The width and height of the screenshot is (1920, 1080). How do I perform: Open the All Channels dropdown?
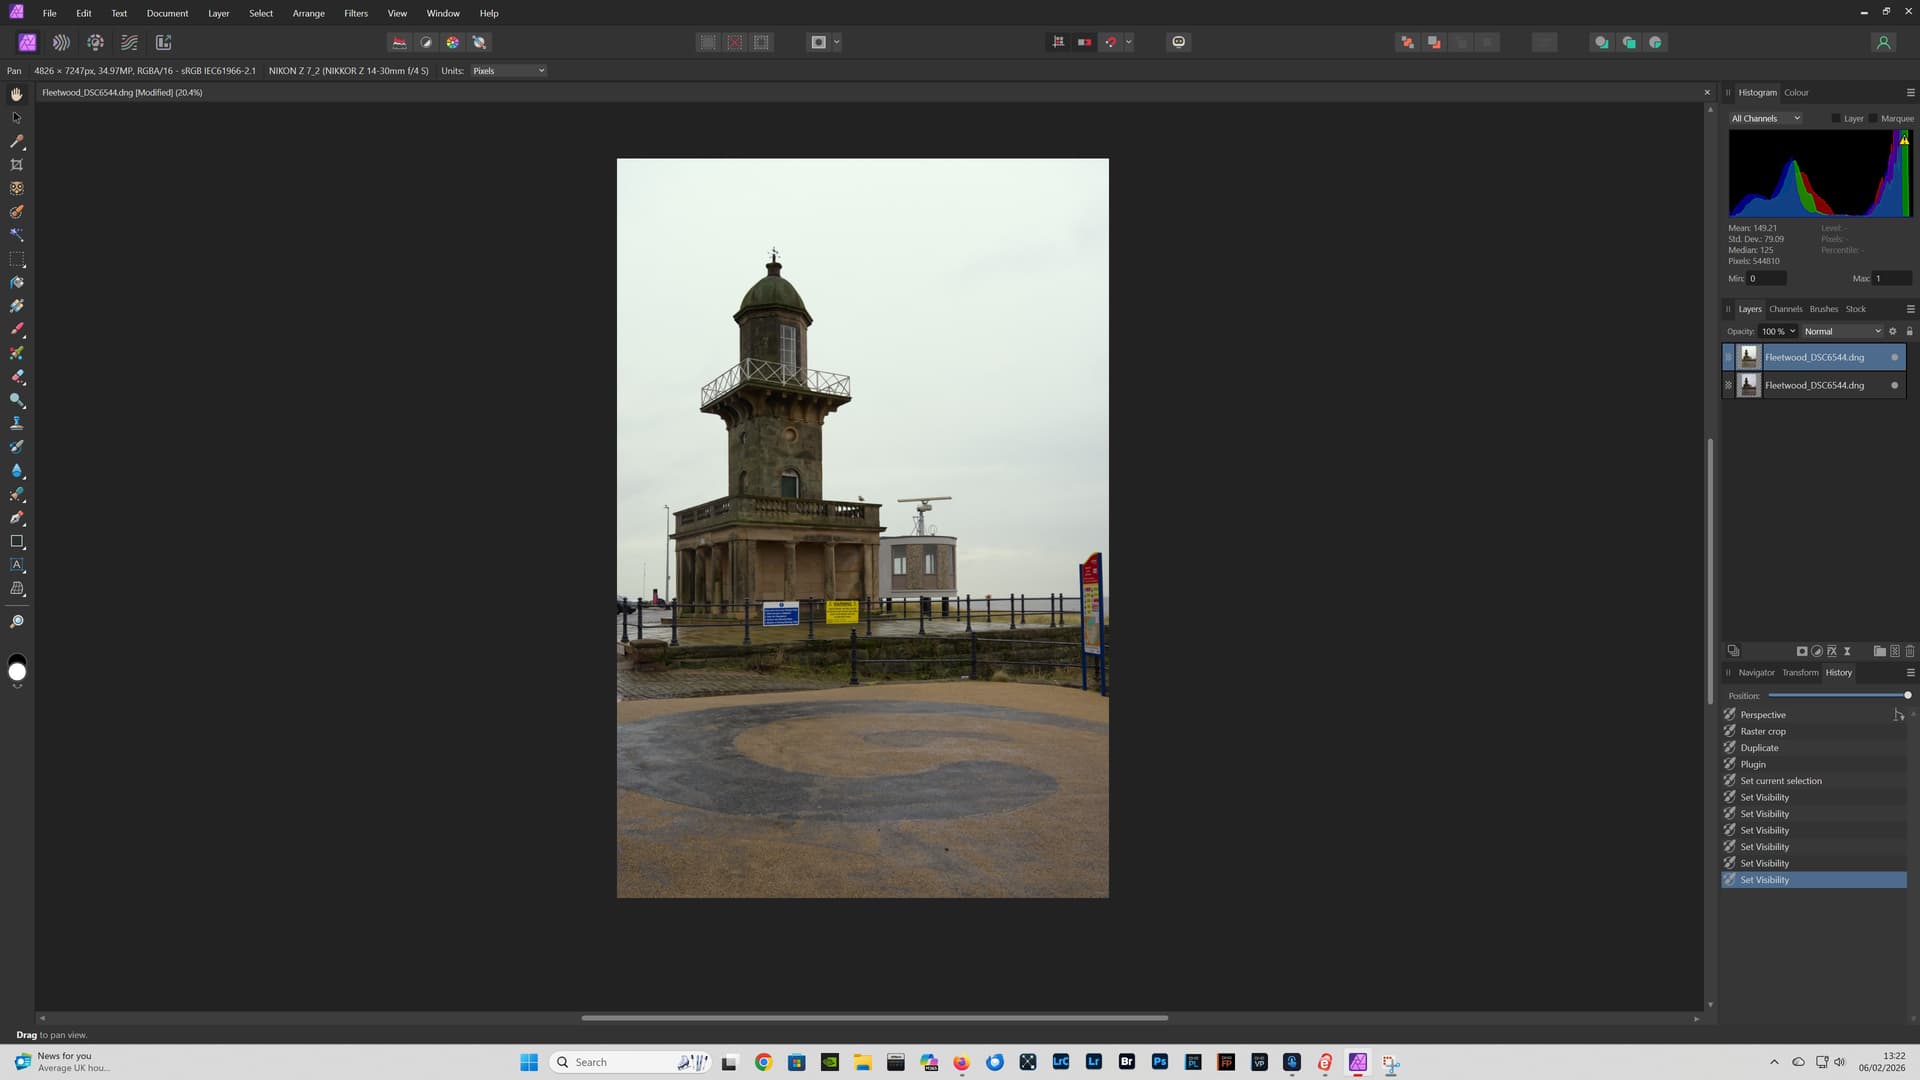[x=1765, y=118]
